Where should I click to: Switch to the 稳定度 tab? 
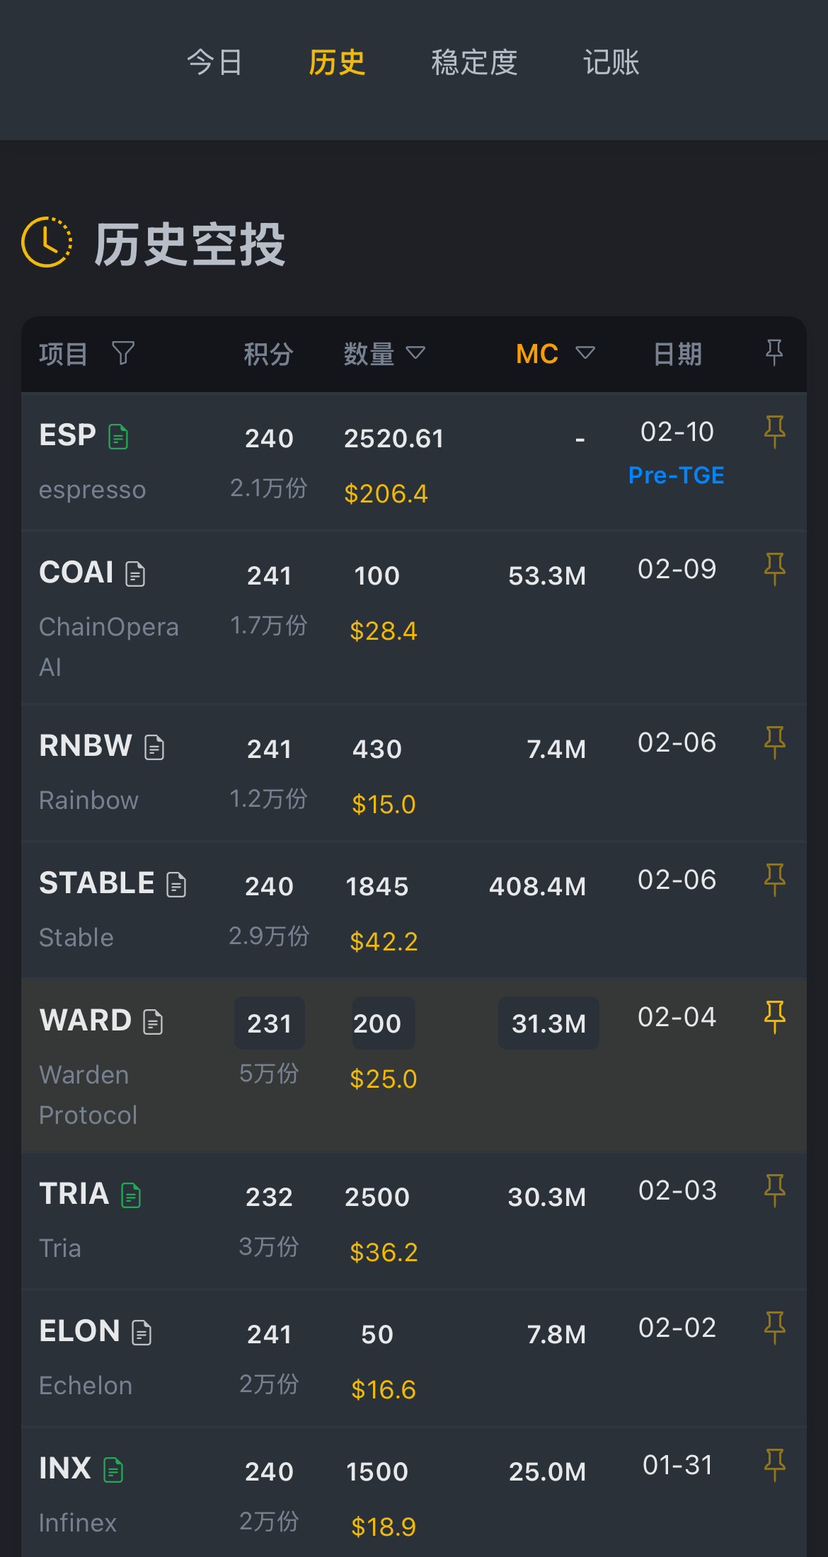pyautogui.click(x=474, y=62)
